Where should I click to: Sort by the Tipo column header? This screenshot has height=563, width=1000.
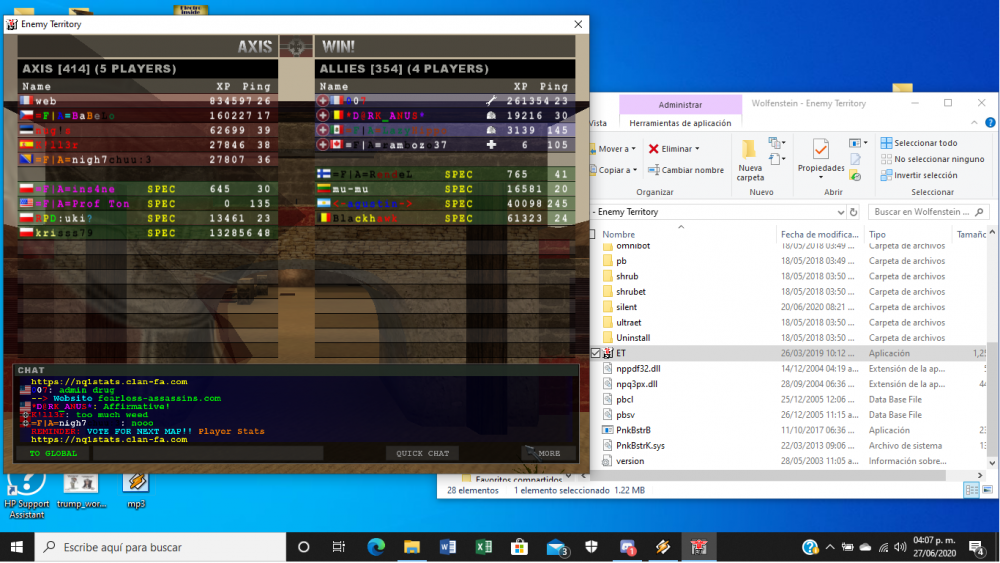tap(877, 234)
